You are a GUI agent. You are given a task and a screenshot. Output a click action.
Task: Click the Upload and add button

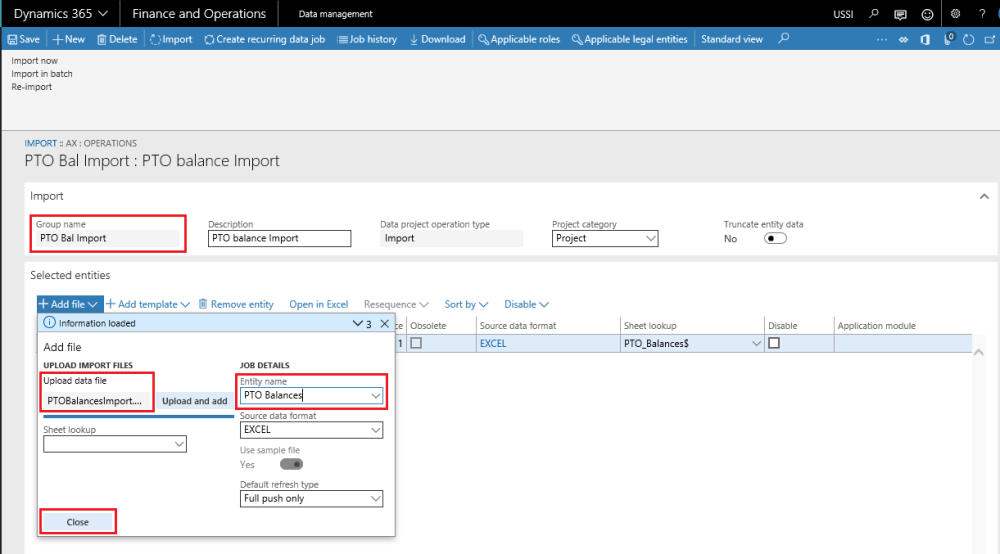tap(194, 401)
